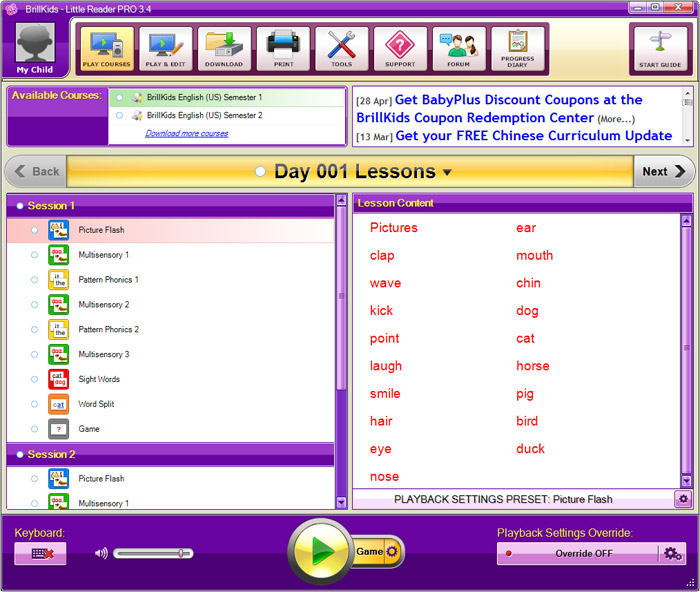The width and height of the screenshot is (700, 592).
Task: Open the Progress Diary toolbar icon
Action: 517,49
